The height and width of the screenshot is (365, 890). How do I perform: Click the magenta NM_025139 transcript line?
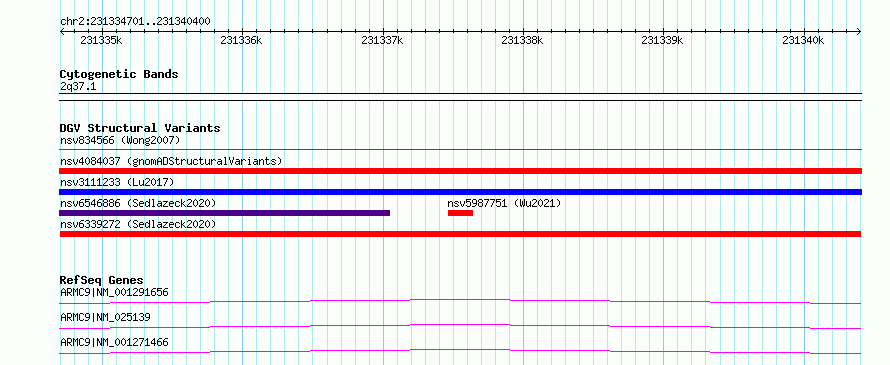point(460,326)
